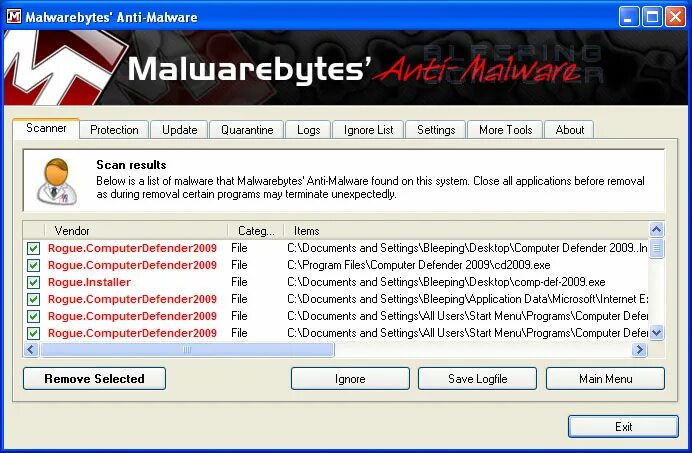Sort by the Categ... column header
The image size is (692, 453).
pos(256,230)
